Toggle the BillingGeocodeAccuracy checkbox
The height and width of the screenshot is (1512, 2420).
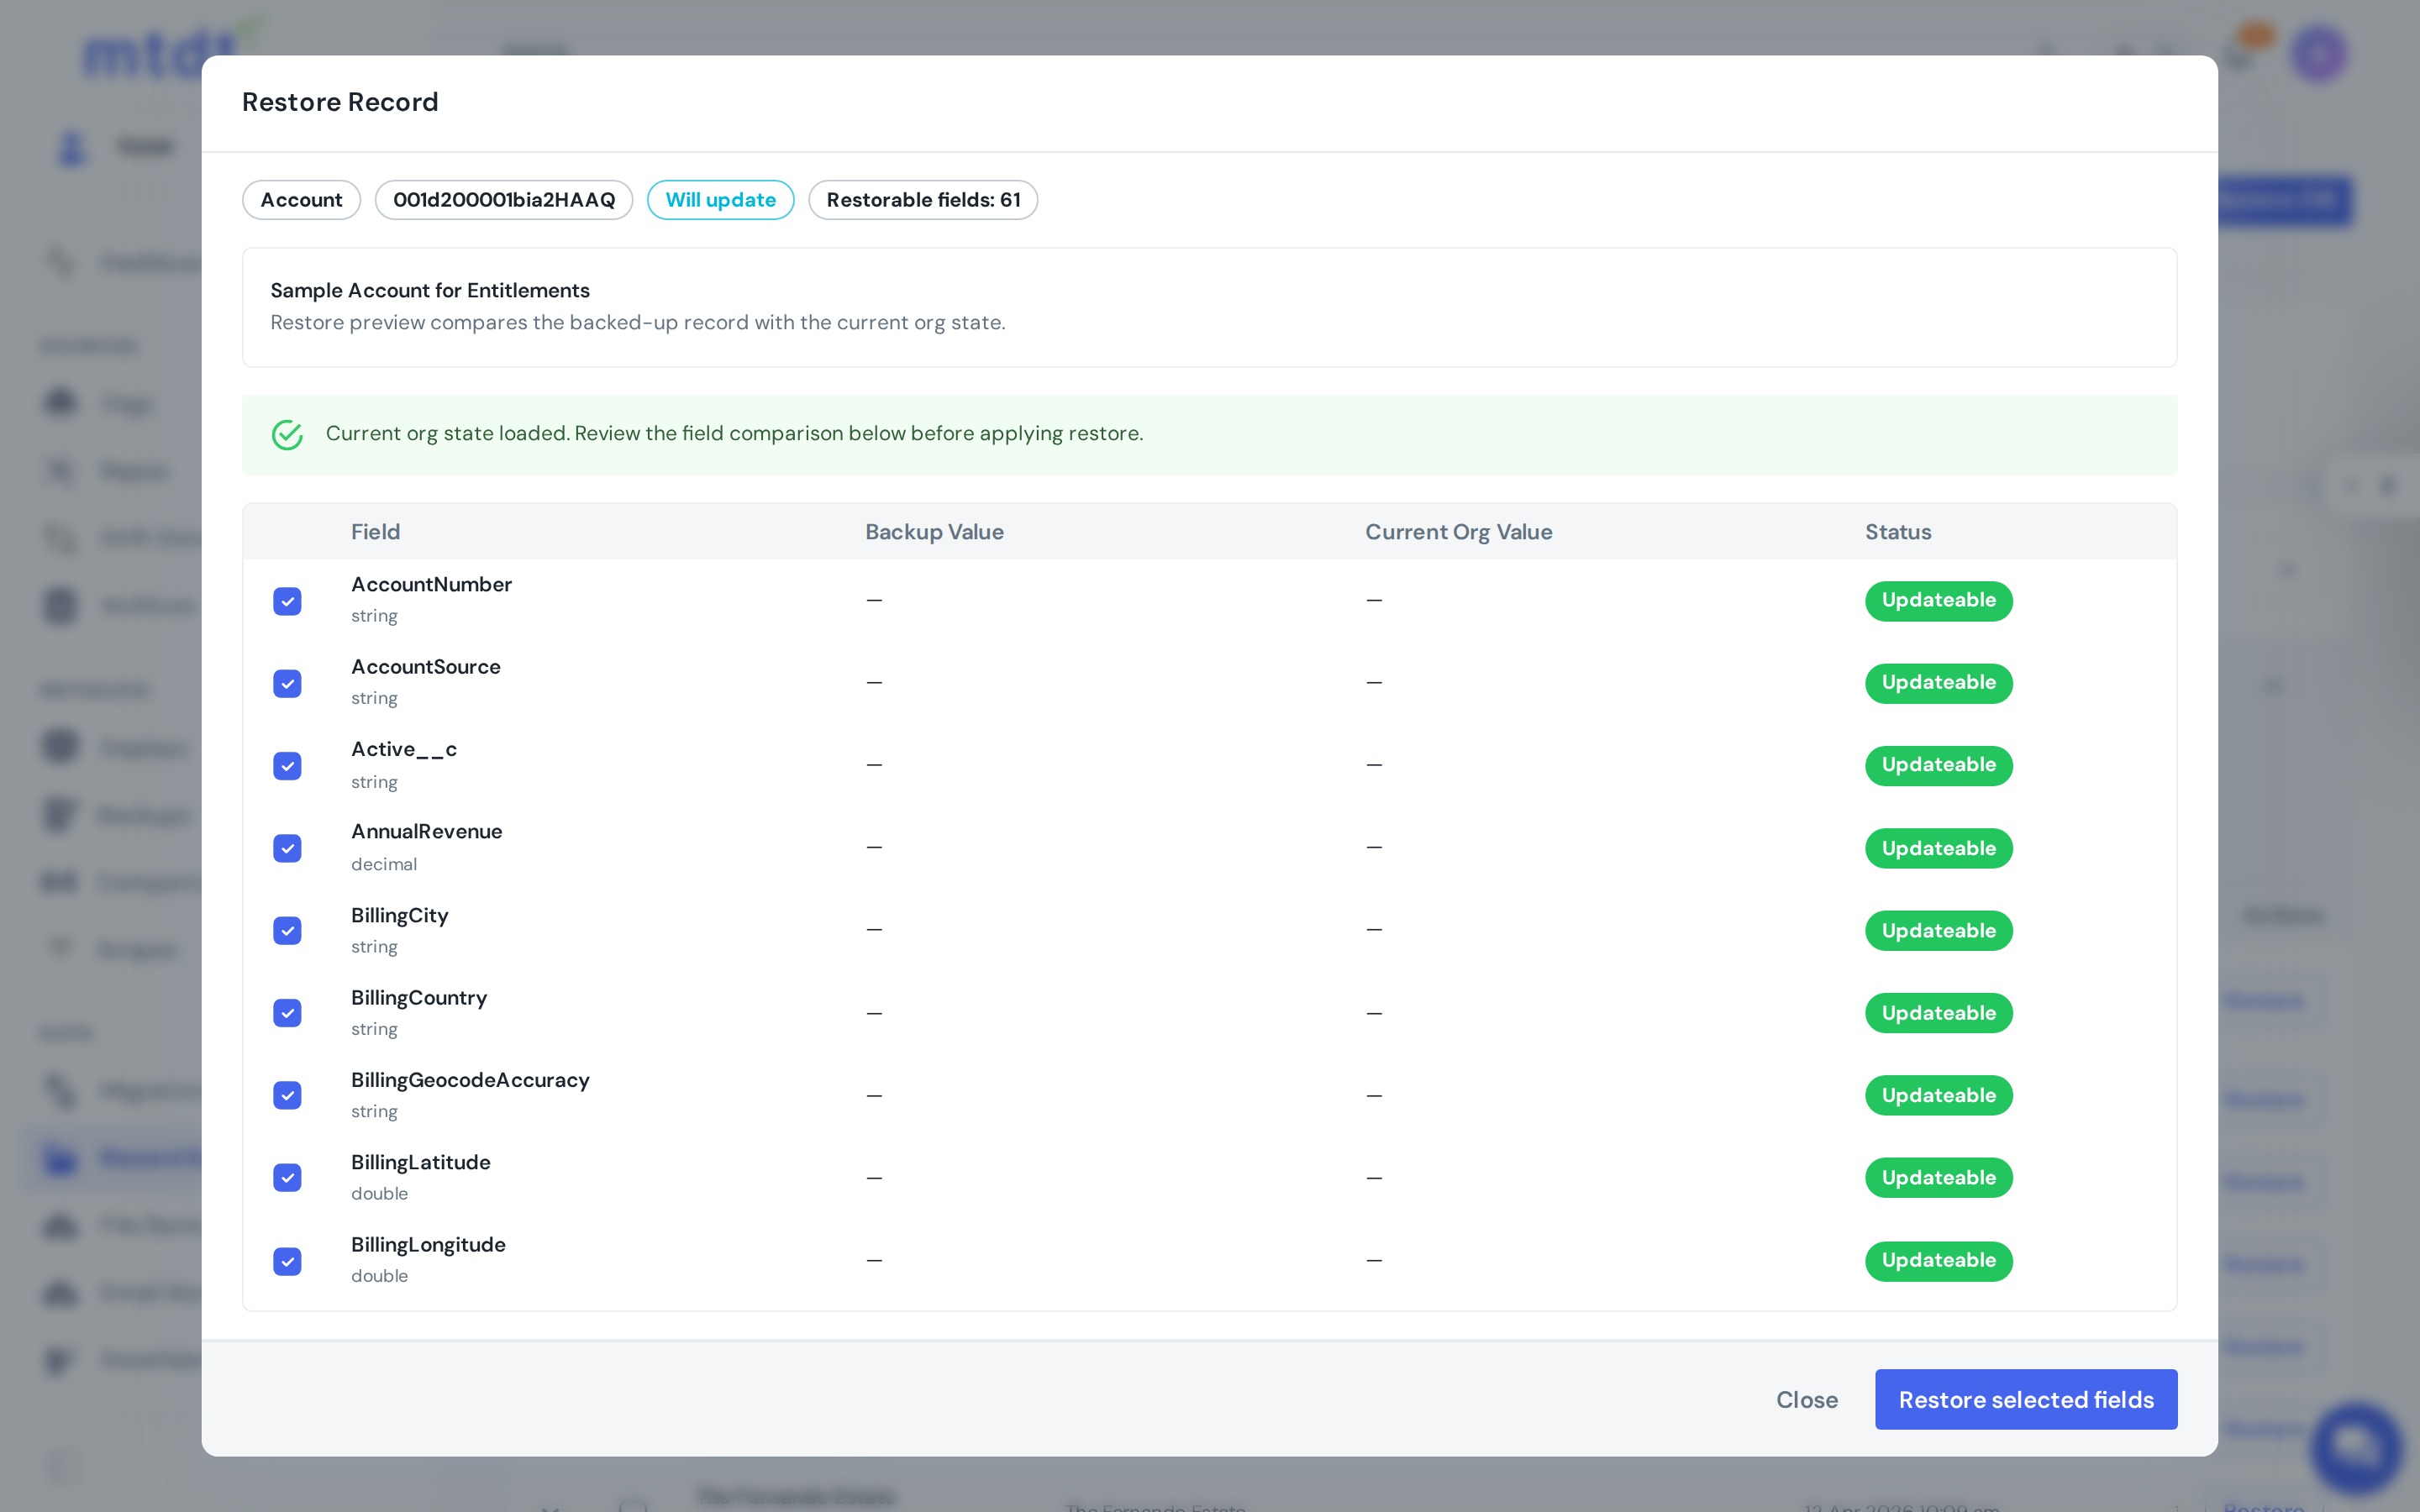[x=287, y=1095]
